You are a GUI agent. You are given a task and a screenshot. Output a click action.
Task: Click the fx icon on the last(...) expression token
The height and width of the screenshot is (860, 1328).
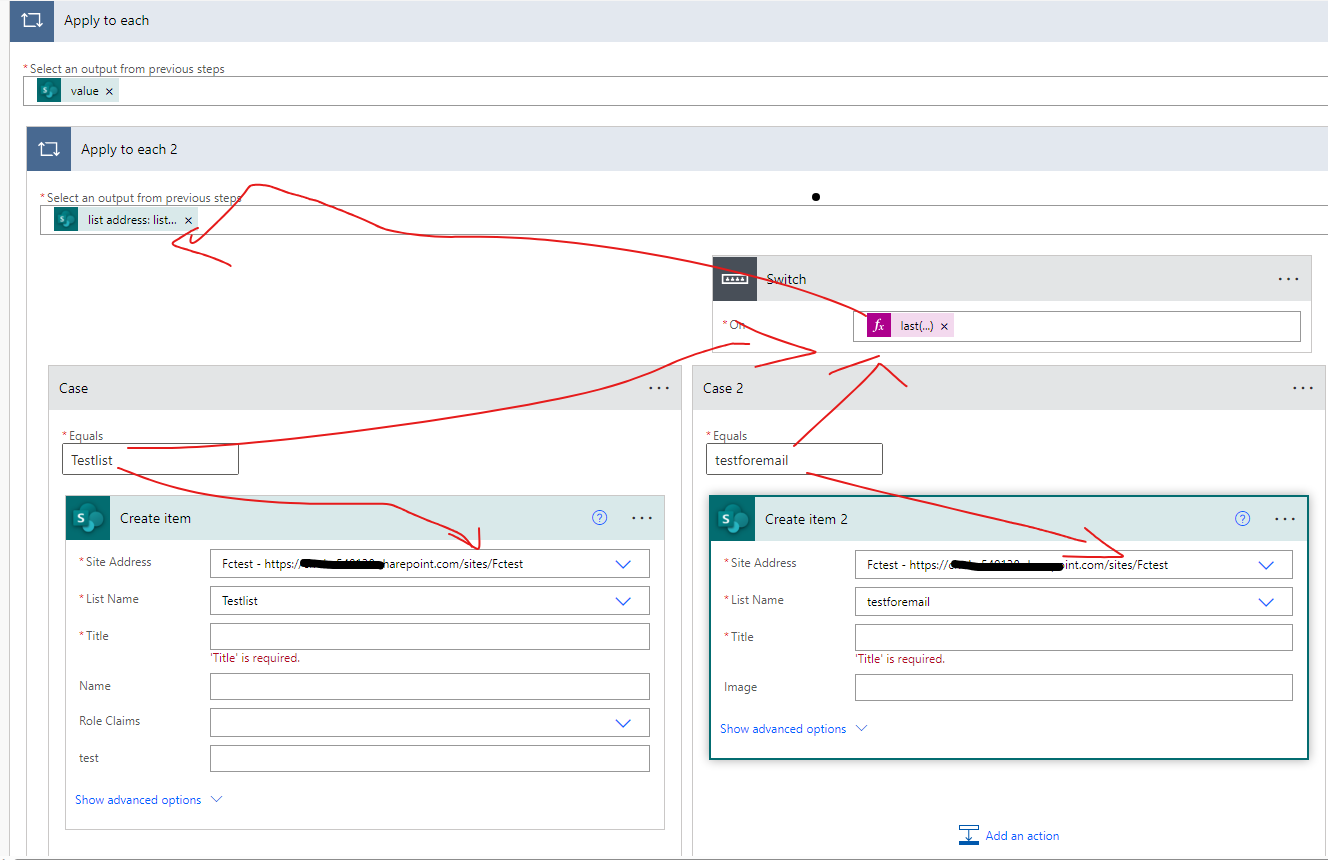pos(878,325)
